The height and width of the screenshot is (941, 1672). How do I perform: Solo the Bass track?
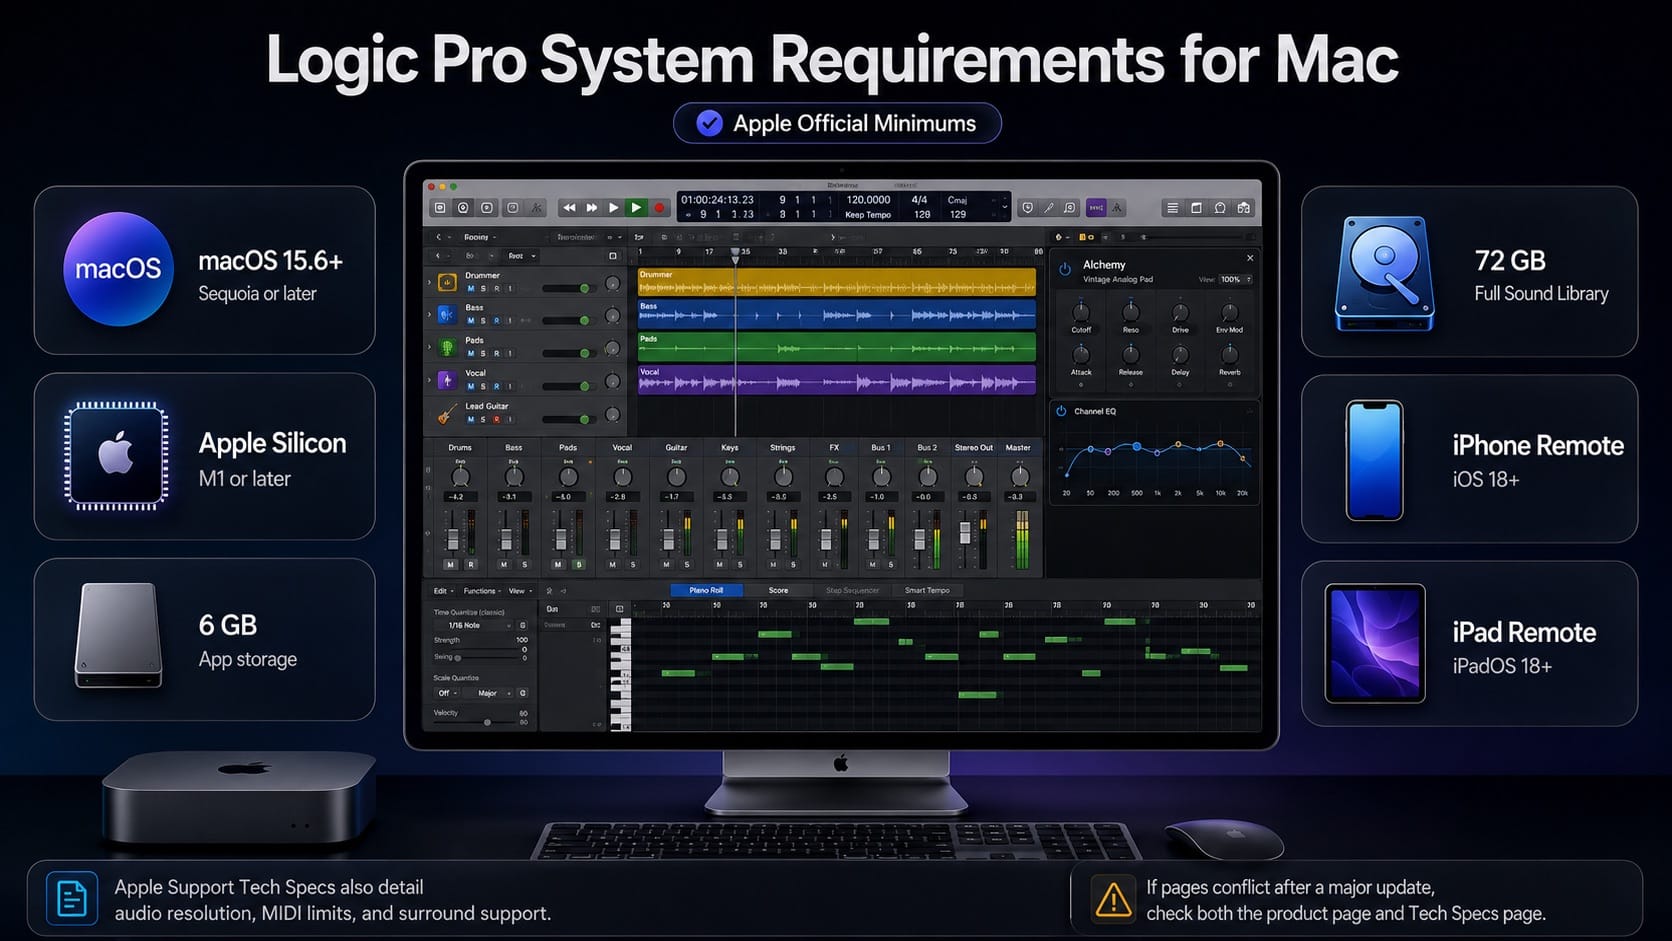point(484,321)
